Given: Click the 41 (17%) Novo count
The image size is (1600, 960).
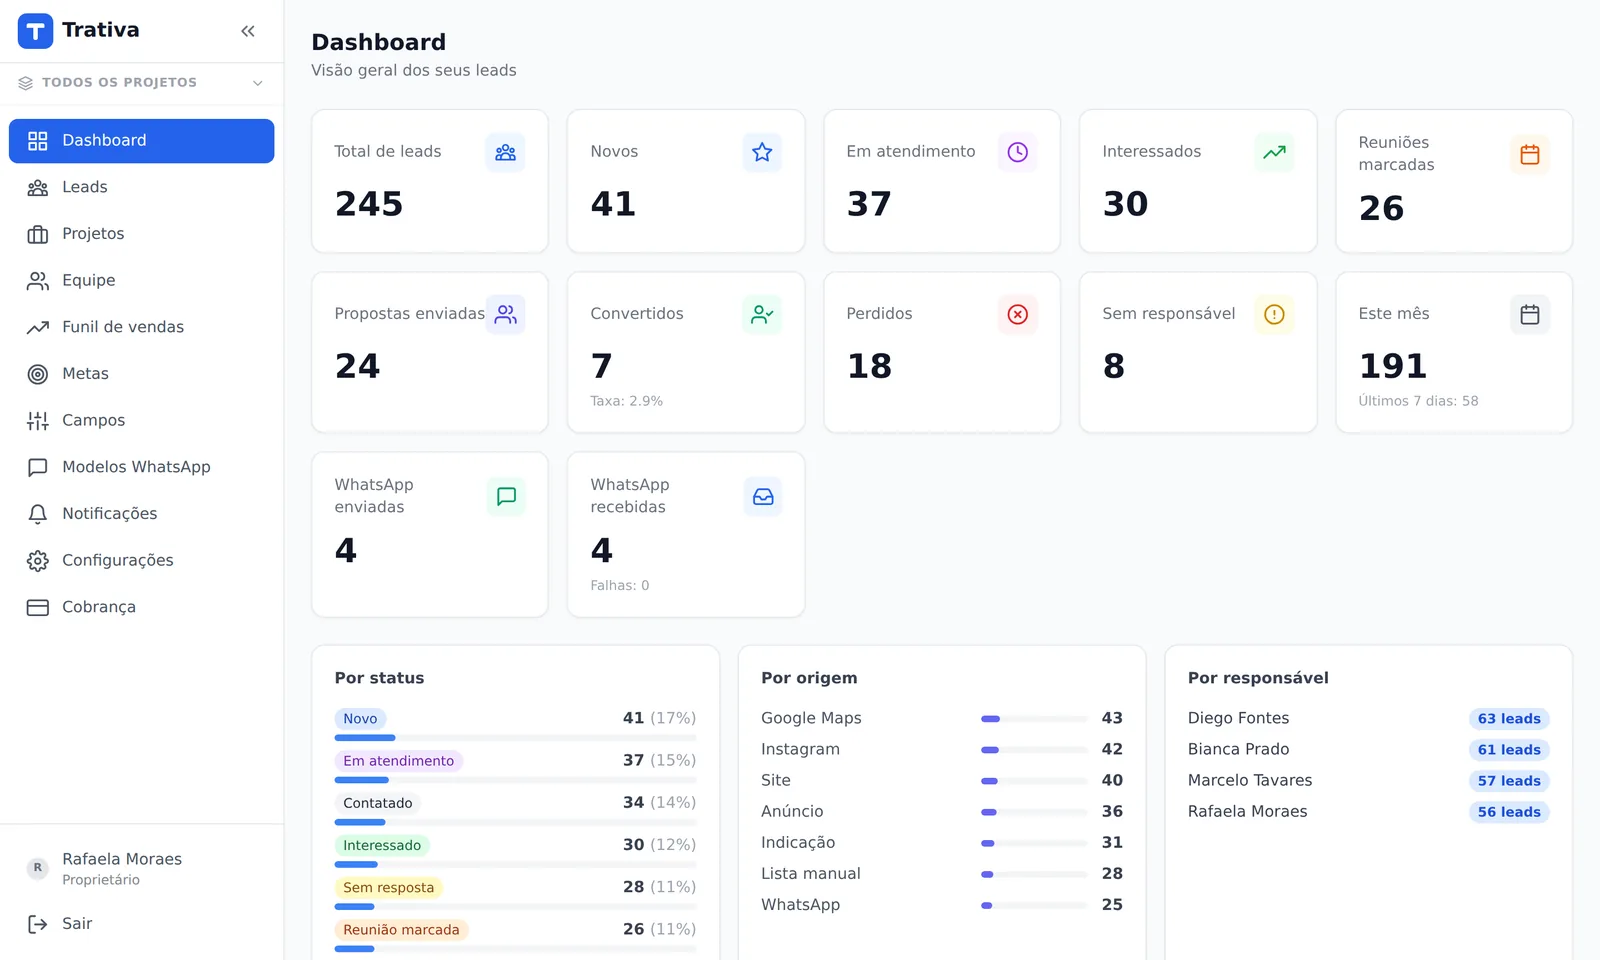Looking at the screenshot, I should [x=659, y=719].
